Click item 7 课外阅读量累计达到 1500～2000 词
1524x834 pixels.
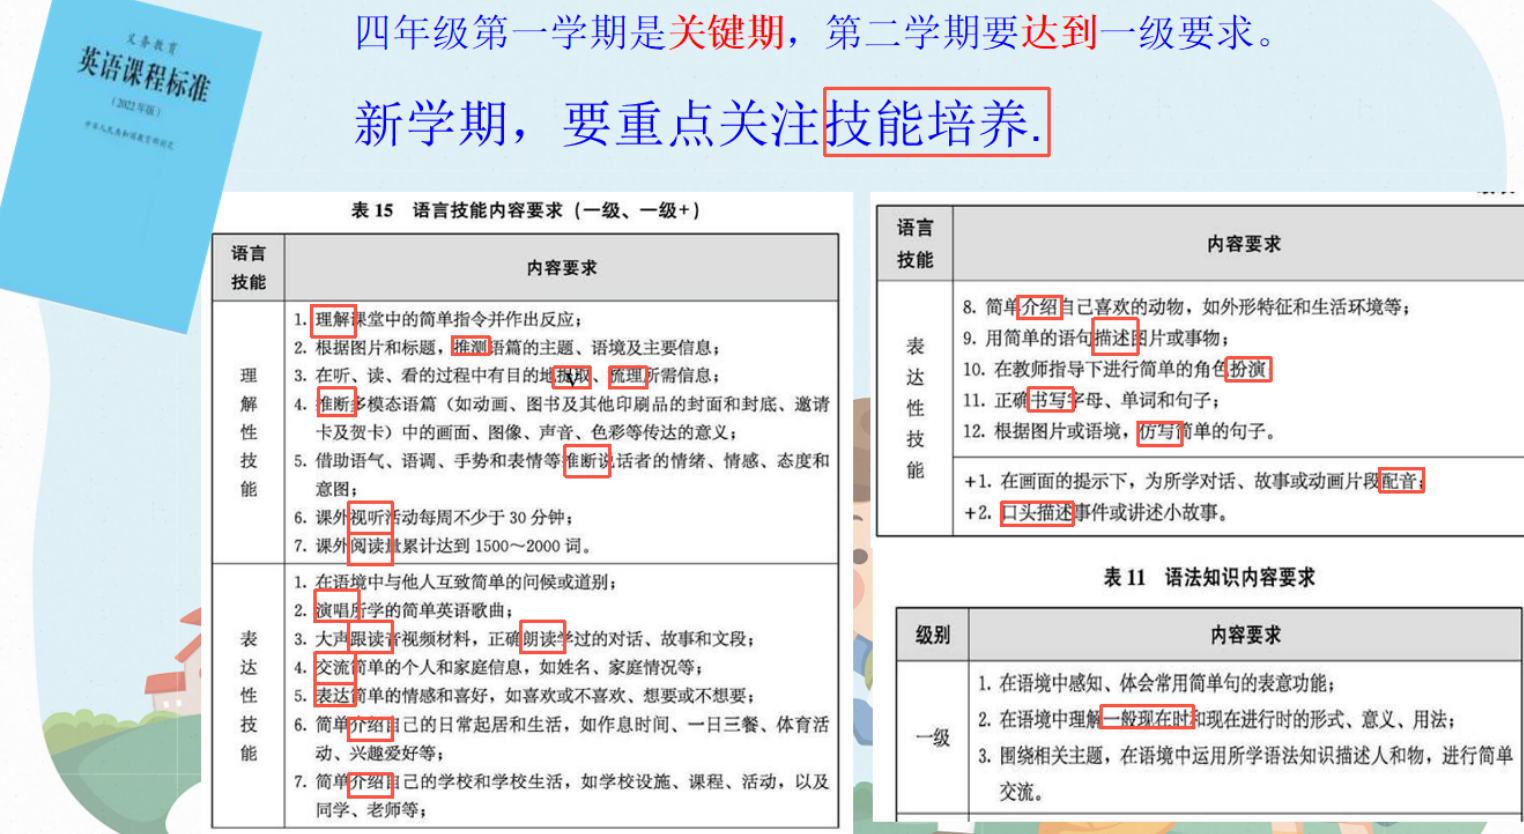[x=442, y=546]
